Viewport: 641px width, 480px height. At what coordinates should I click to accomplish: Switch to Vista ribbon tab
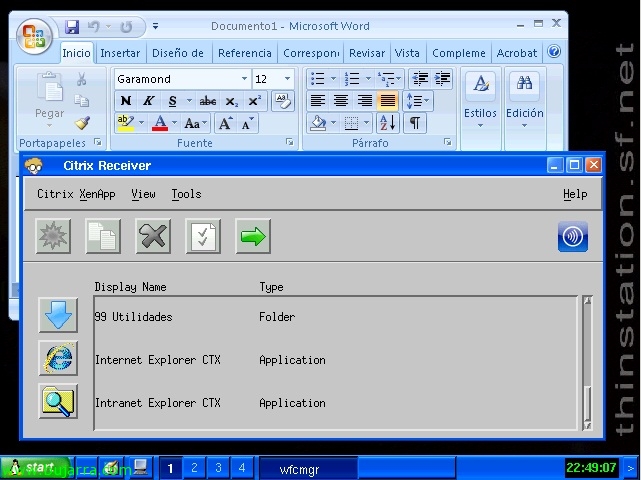pos(407,53)
